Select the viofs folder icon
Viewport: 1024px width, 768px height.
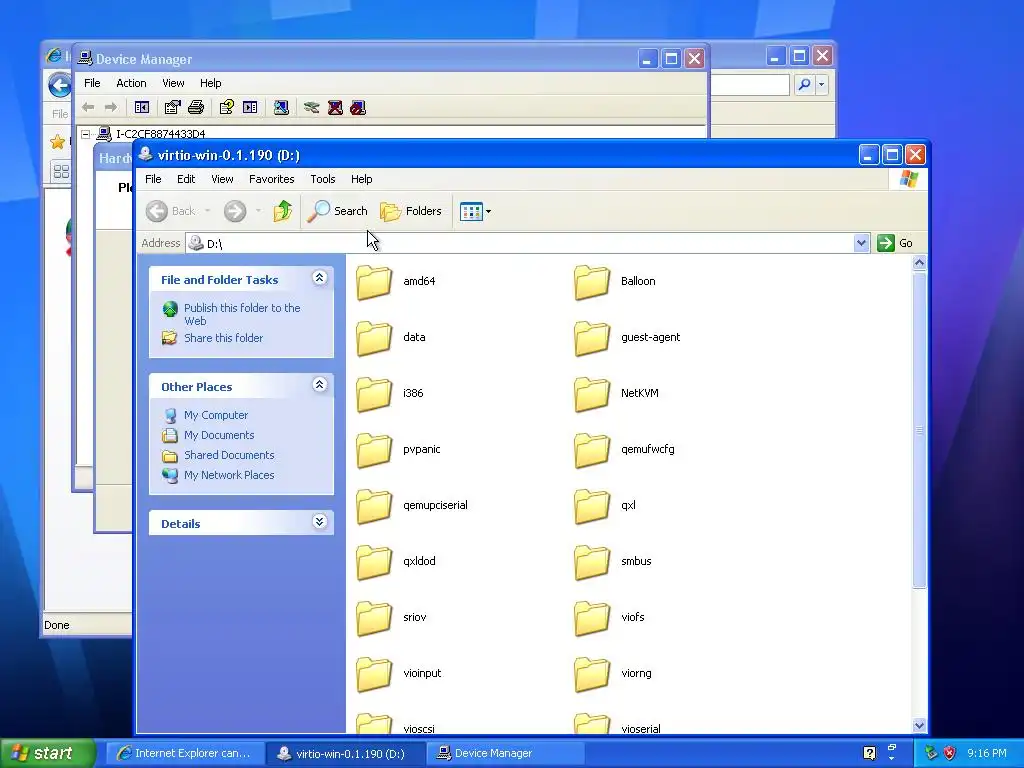pyautogui.click(x=592, y=618)
